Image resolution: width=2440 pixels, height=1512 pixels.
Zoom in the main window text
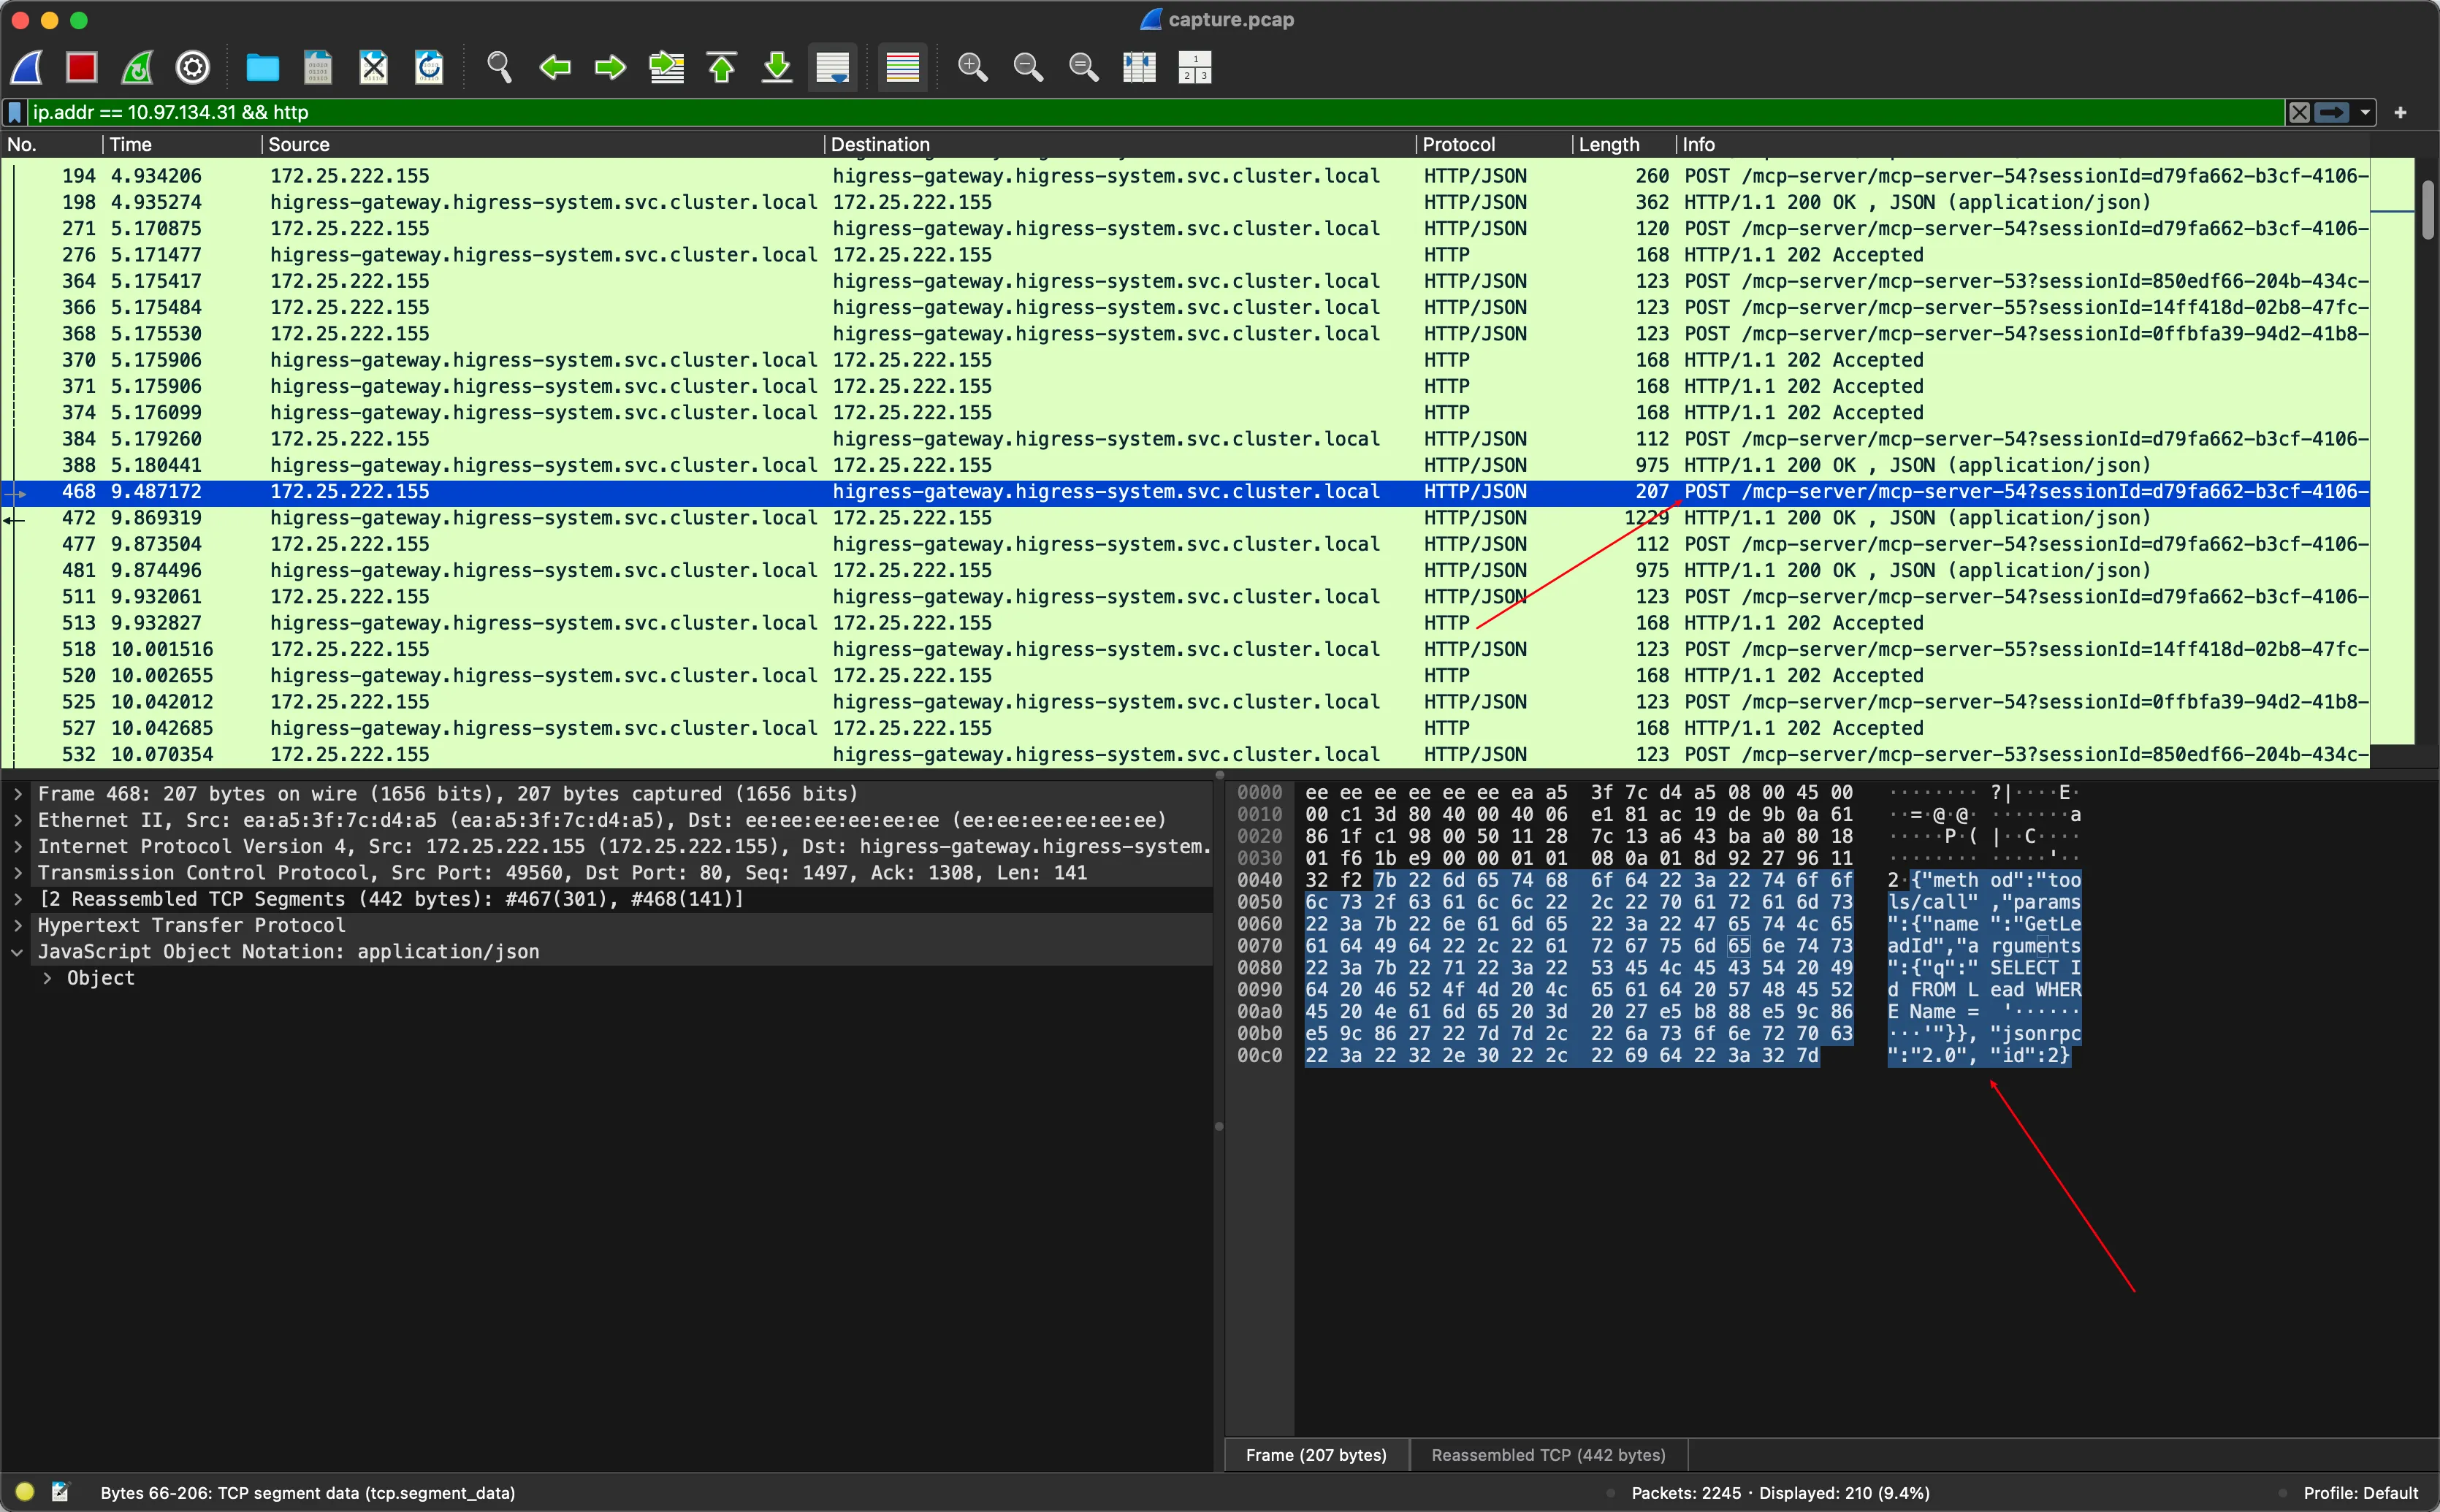coord(973,67)
